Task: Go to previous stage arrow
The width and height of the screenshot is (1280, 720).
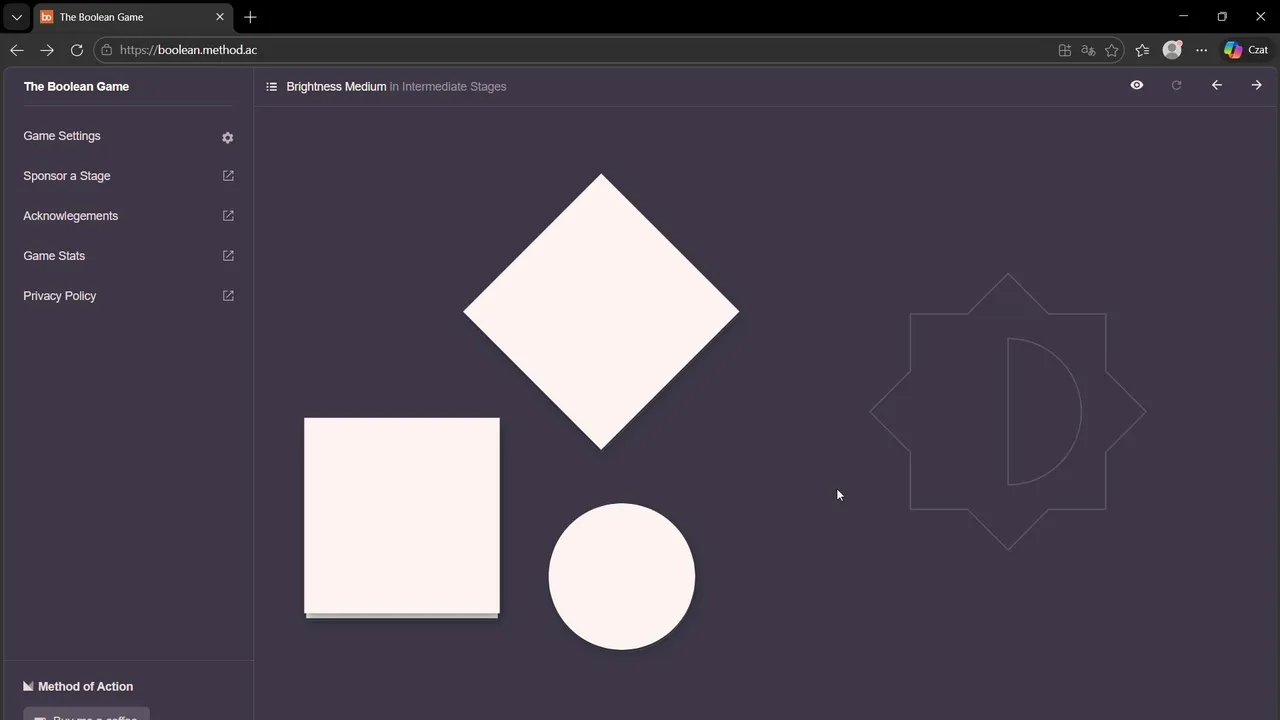Action: (x=1217, y=86)
